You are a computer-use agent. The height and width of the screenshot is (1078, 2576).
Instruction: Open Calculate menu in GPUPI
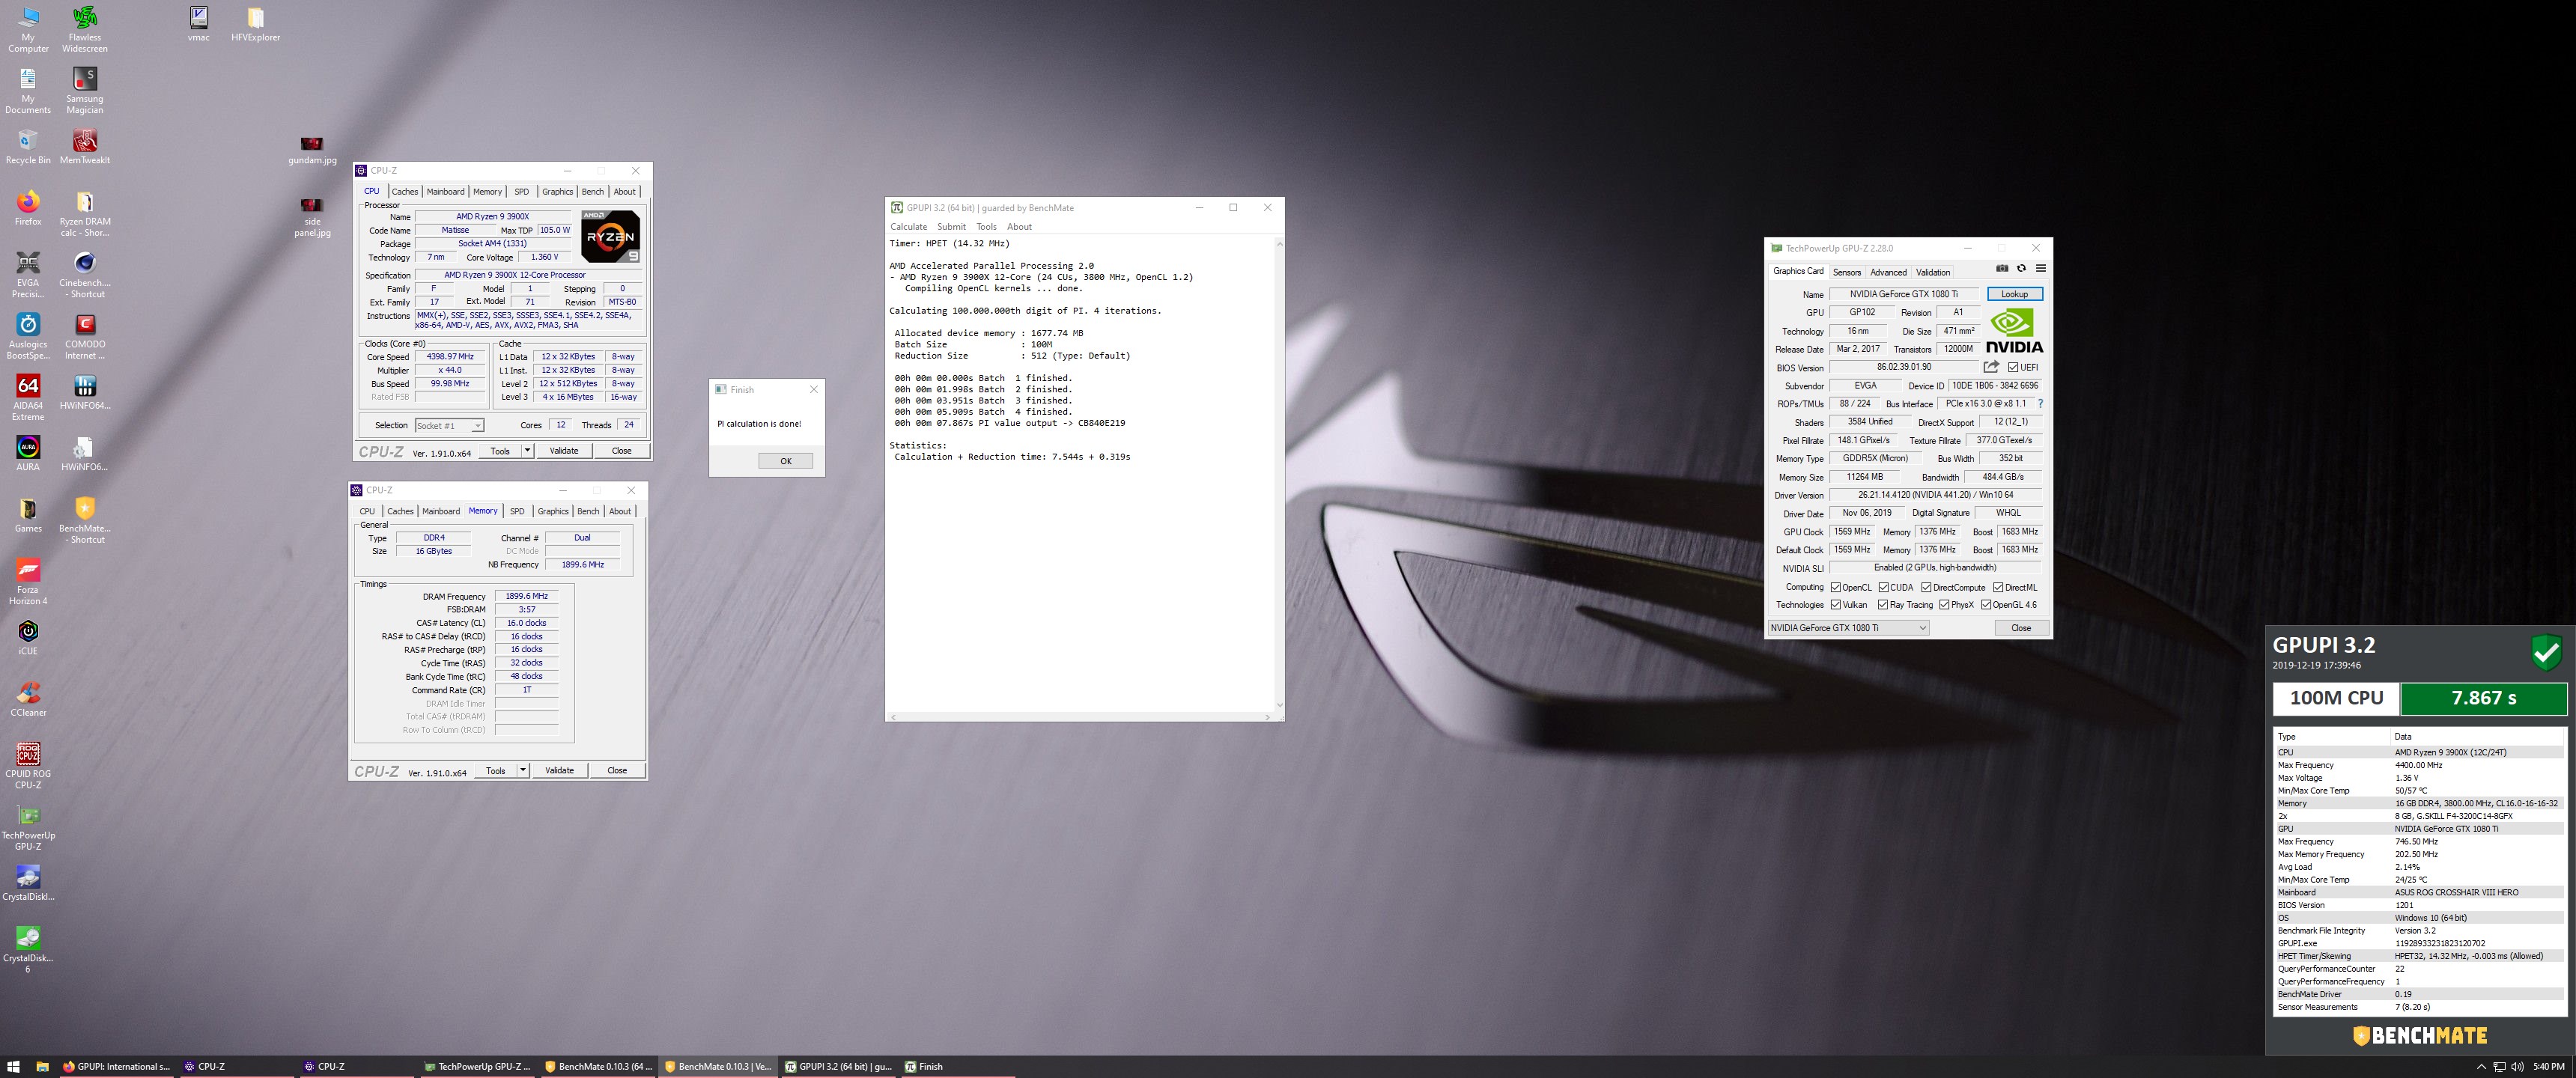[x=909, y=227]
